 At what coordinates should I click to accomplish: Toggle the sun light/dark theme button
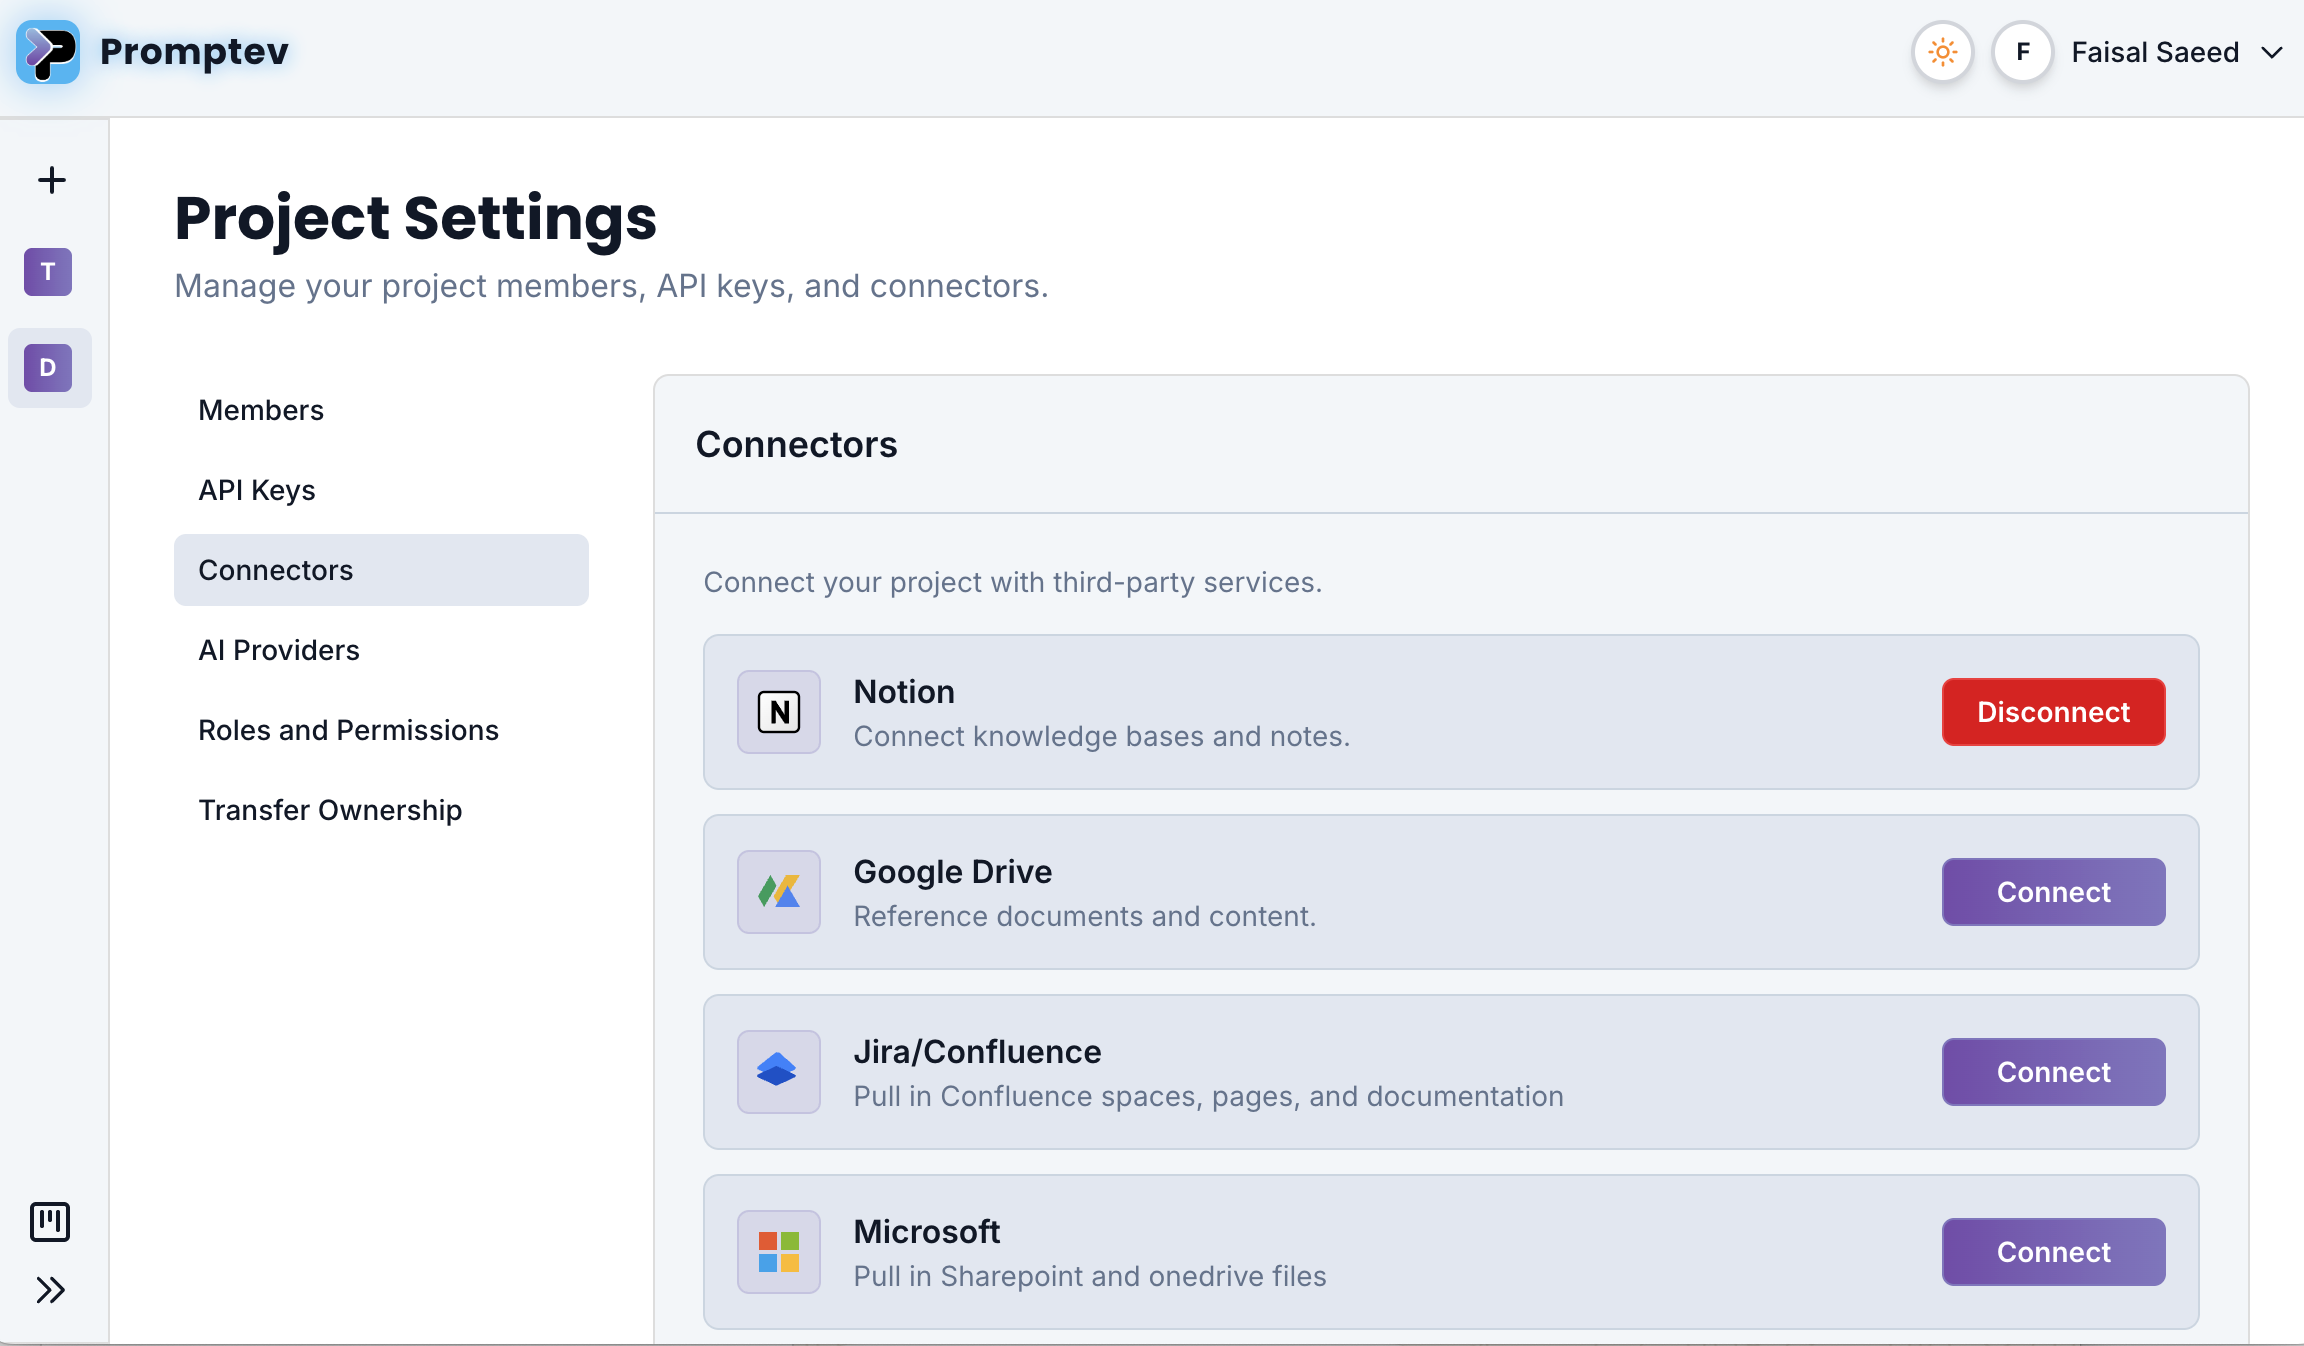[x=1942, y=52]
